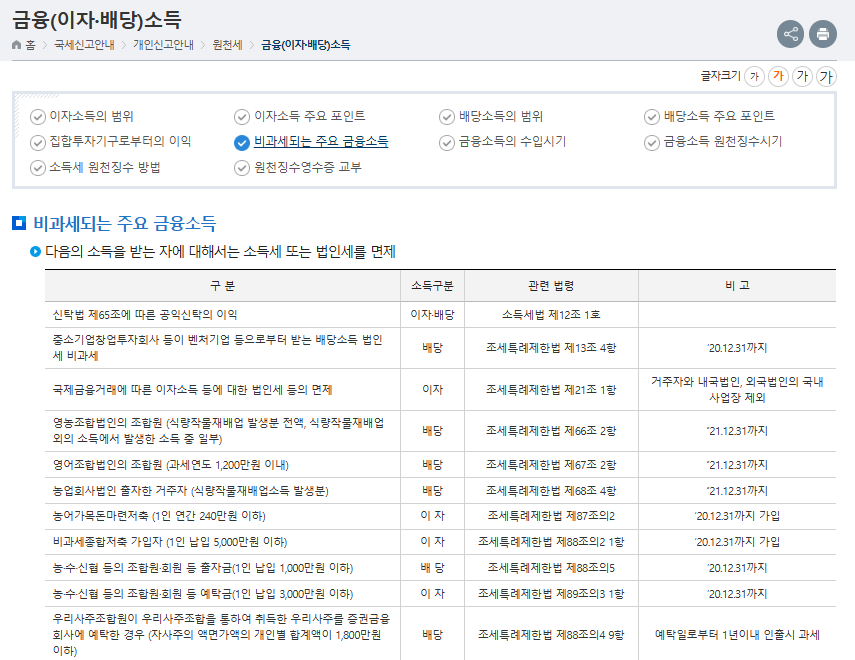Select the orange 가 default font size

[777, 77]
